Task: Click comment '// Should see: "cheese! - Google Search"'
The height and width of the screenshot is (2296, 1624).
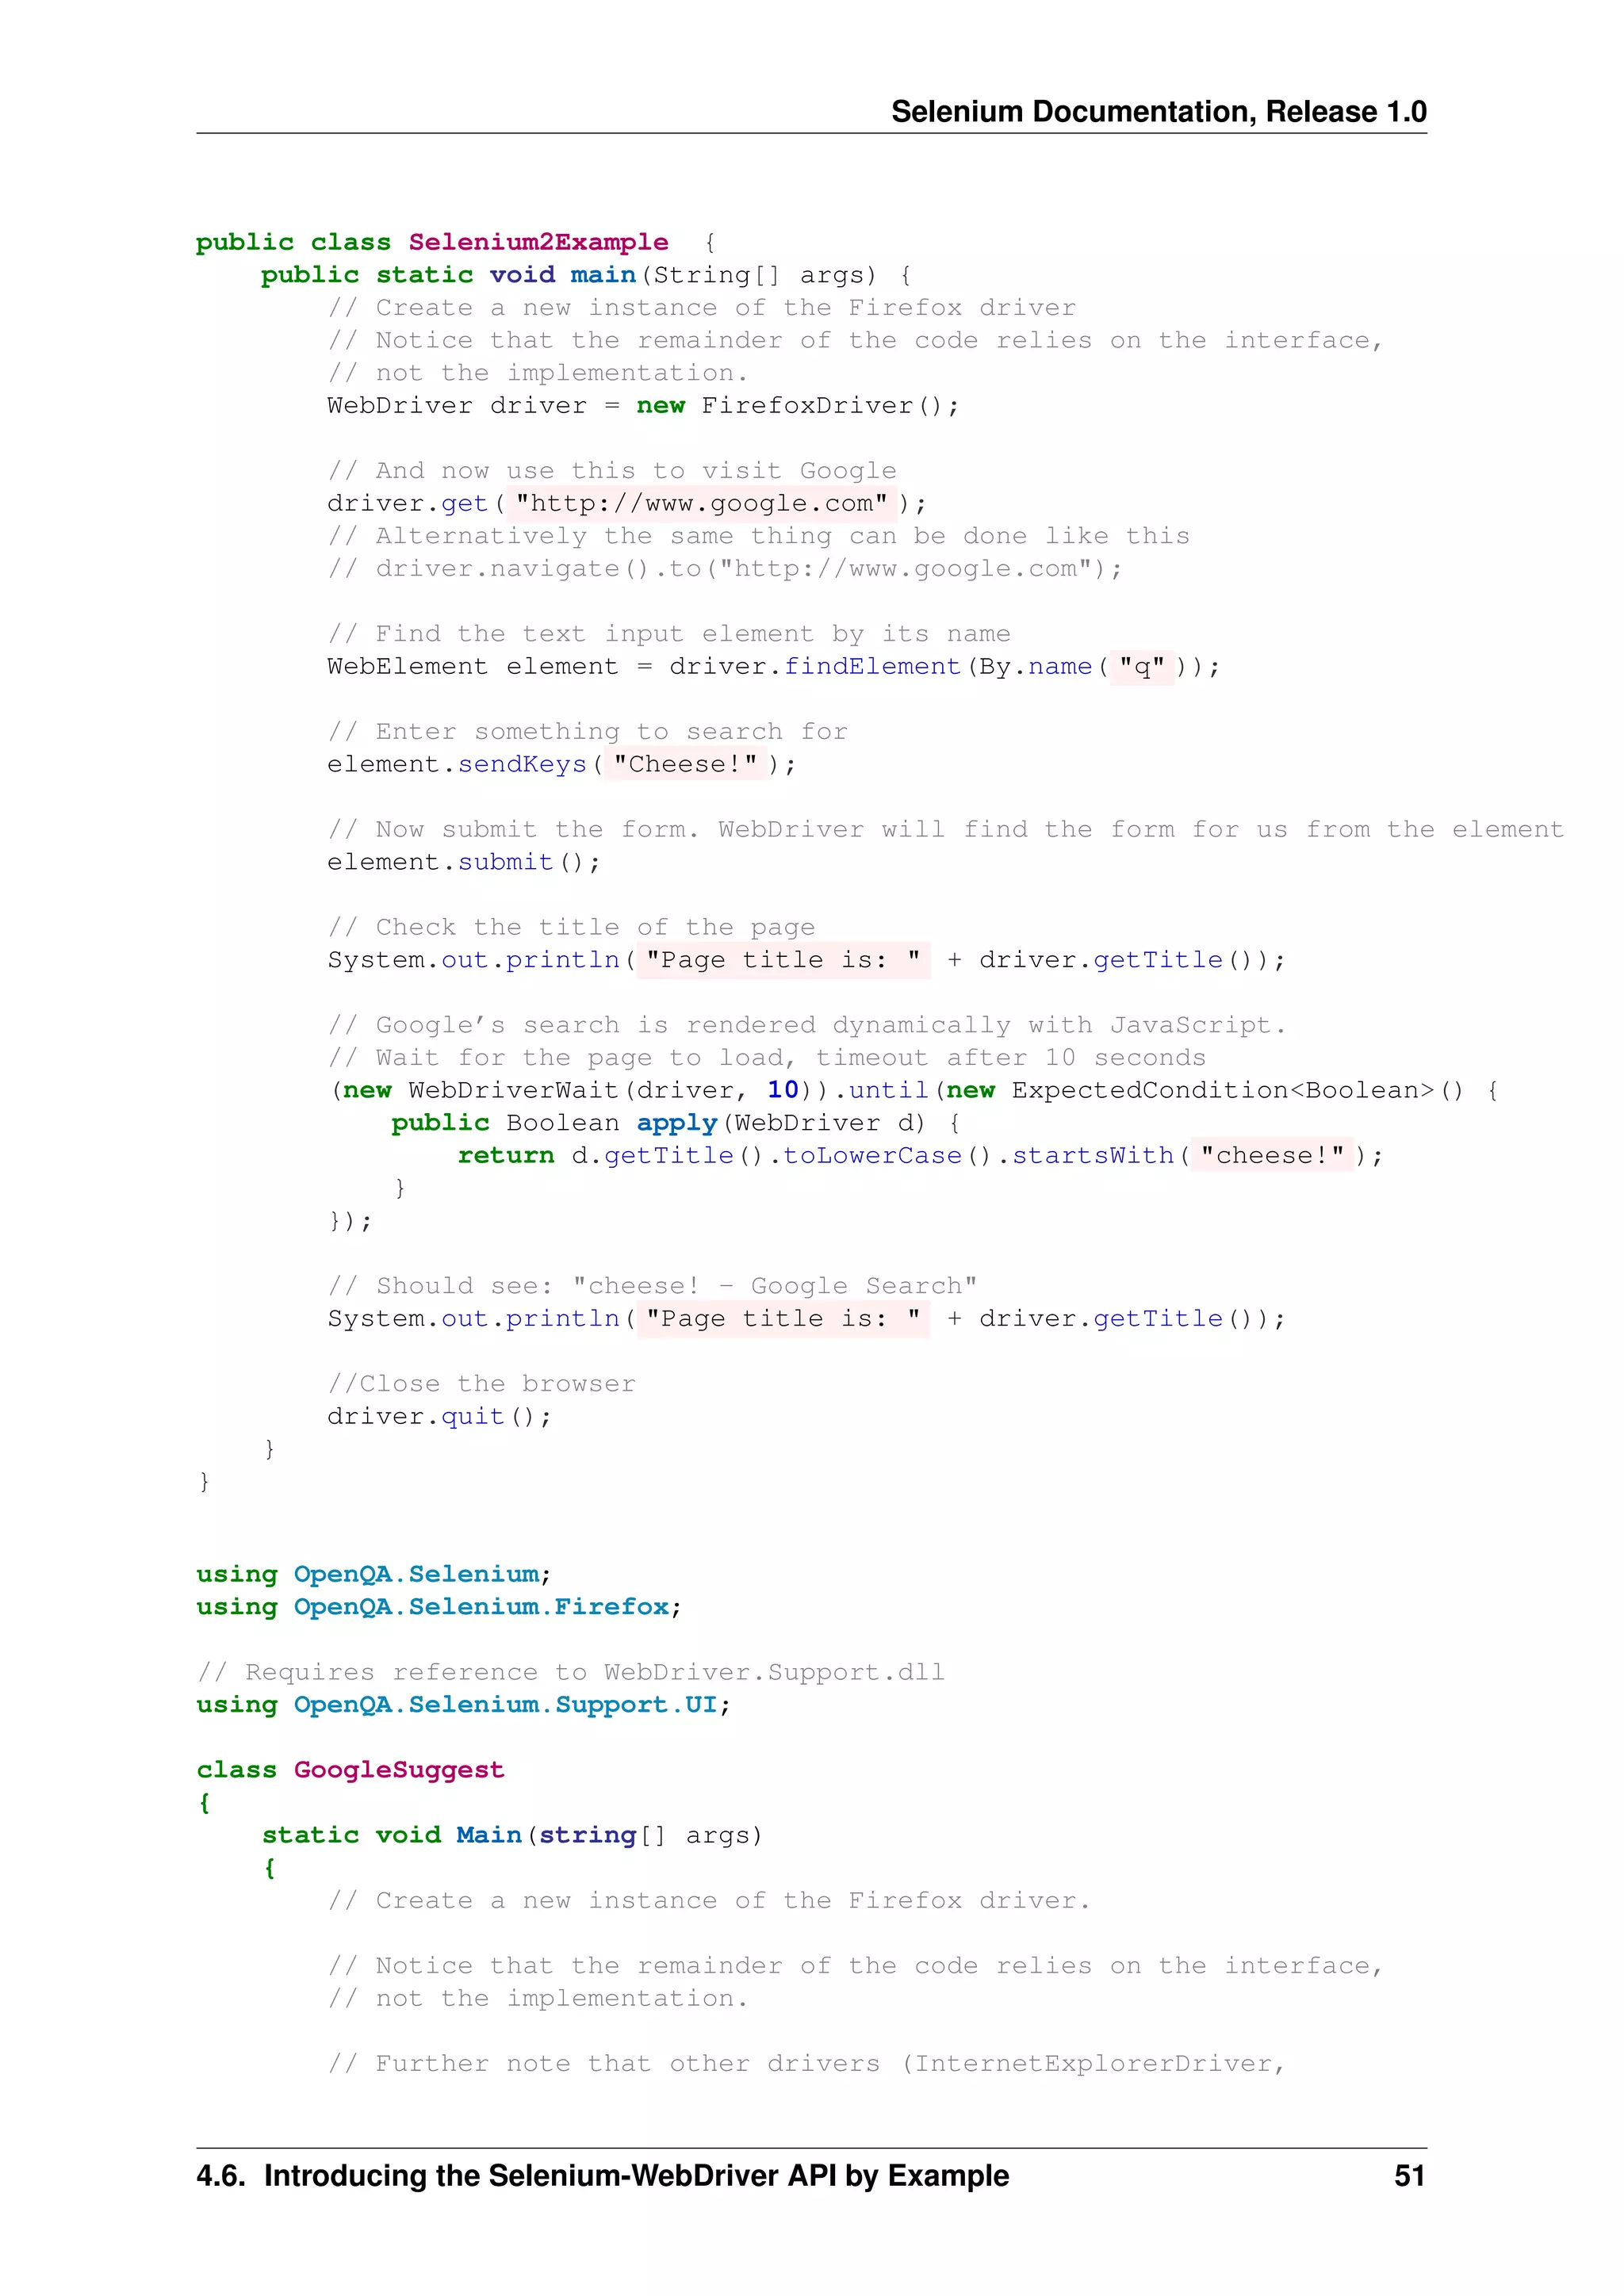Action: click(653, 1286)
